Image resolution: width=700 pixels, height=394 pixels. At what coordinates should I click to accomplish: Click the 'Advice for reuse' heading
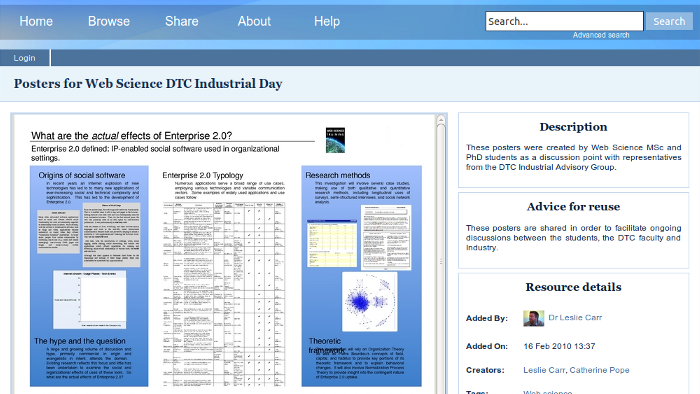coord(573,207)
